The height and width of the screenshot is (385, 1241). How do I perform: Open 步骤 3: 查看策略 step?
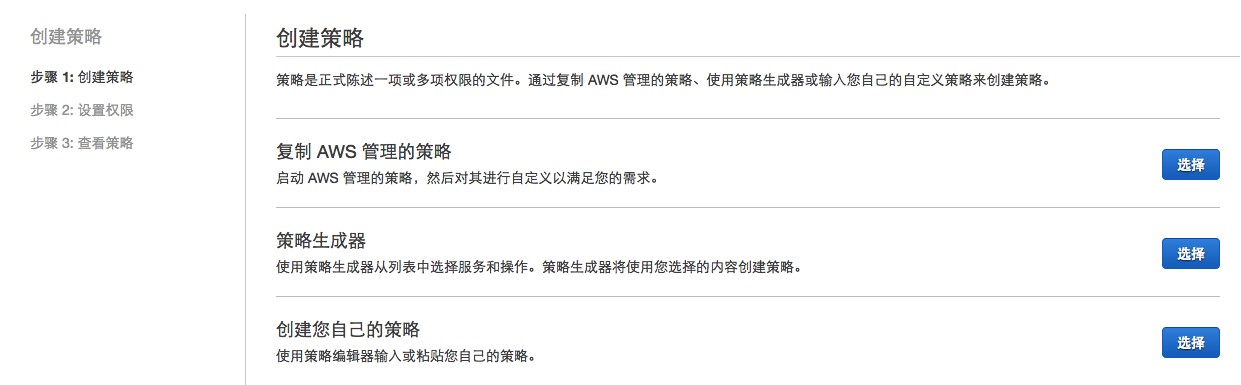tap(82, 143)
